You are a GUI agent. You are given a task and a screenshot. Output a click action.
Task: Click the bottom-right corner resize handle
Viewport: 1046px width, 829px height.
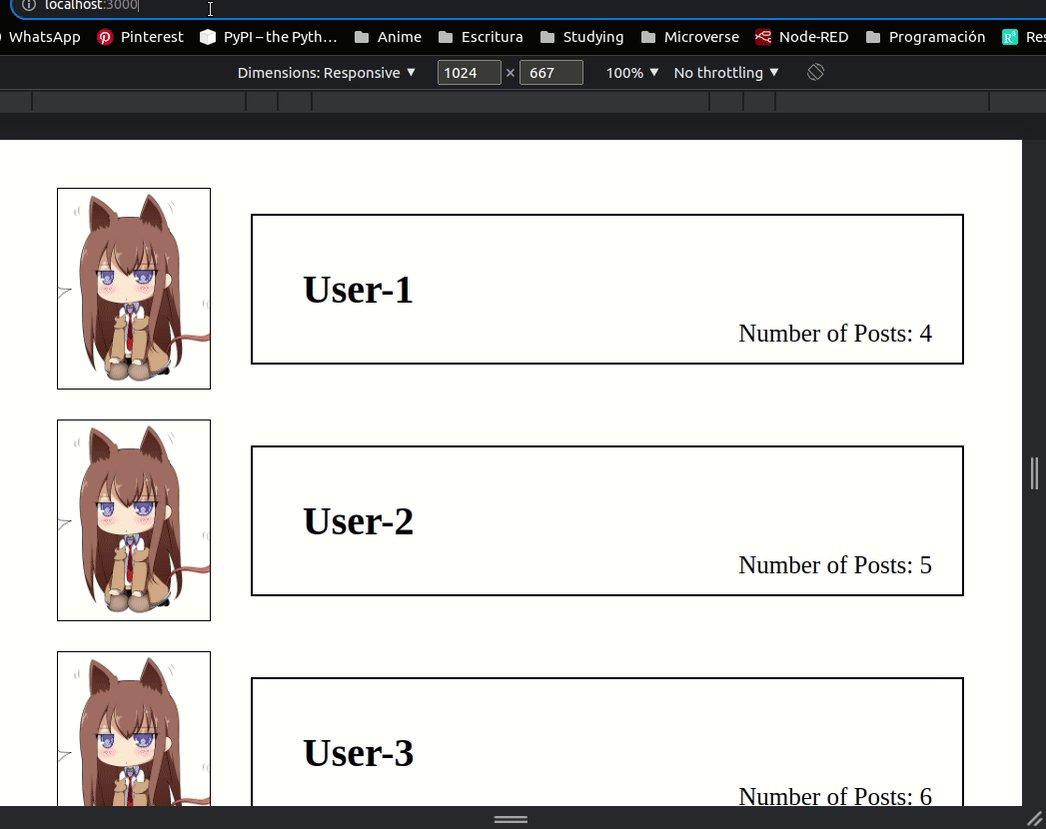(1034, 818)
